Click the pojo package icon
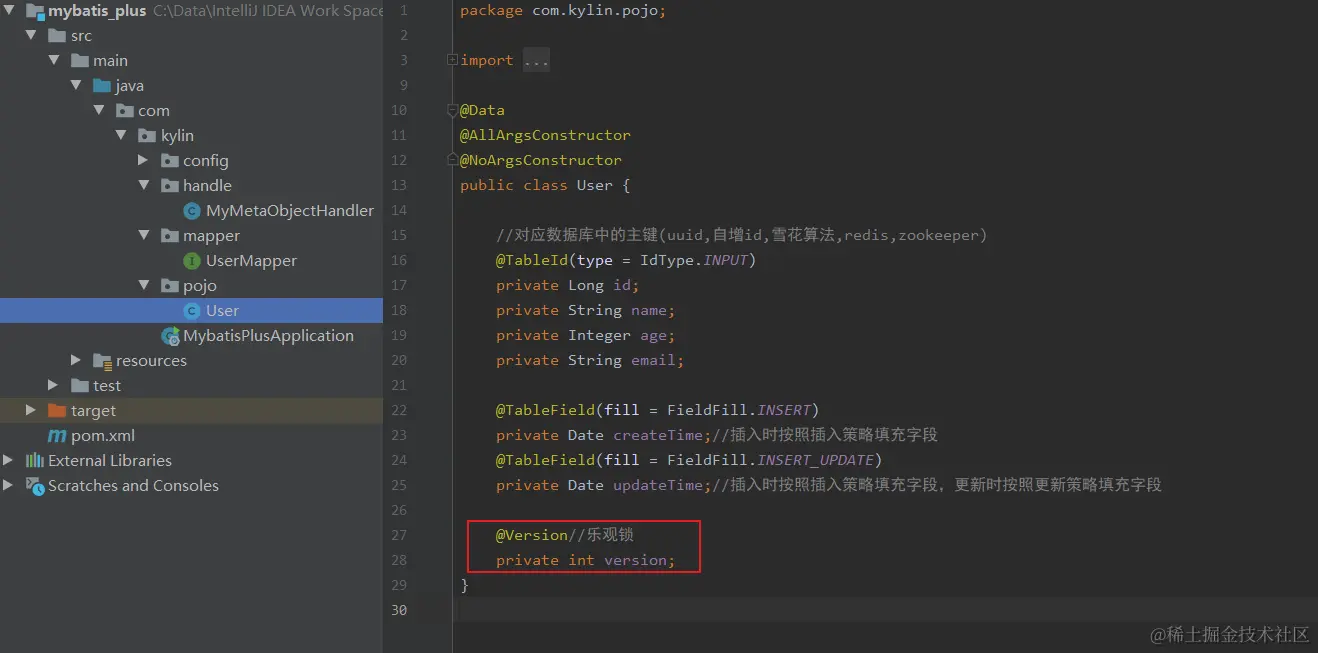1318x653 pixels. coord(170,286)
